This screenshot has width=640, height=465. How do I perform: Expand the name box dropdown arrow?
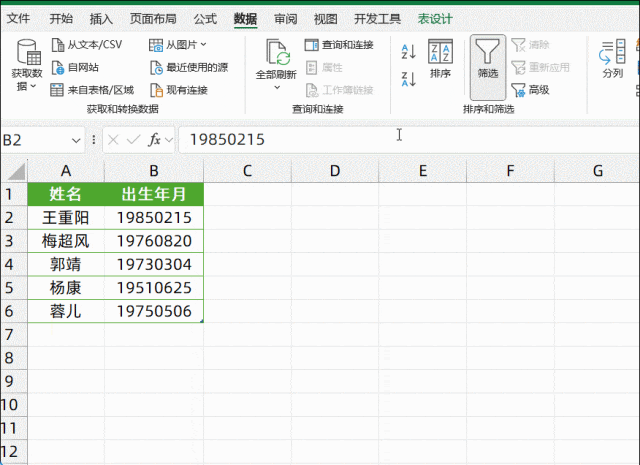(x=76, y=141)
